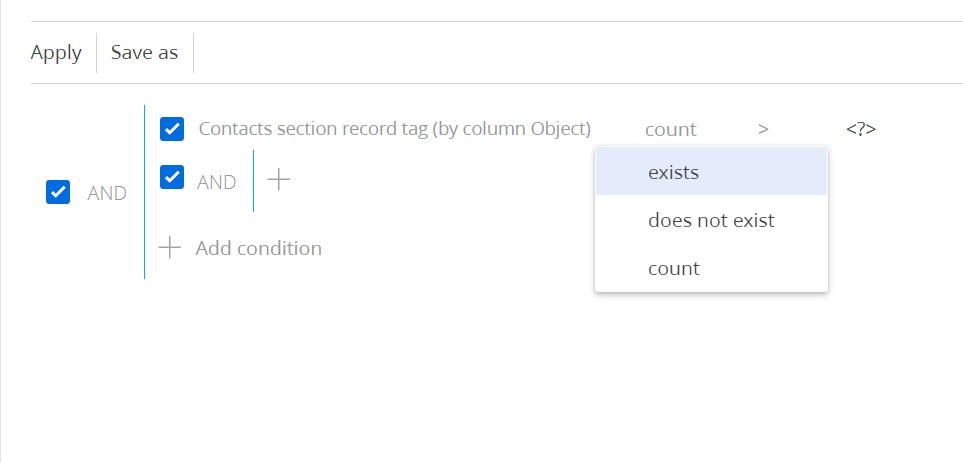
Task: Select exists from the dropdown list
Action: coord(711,172)
